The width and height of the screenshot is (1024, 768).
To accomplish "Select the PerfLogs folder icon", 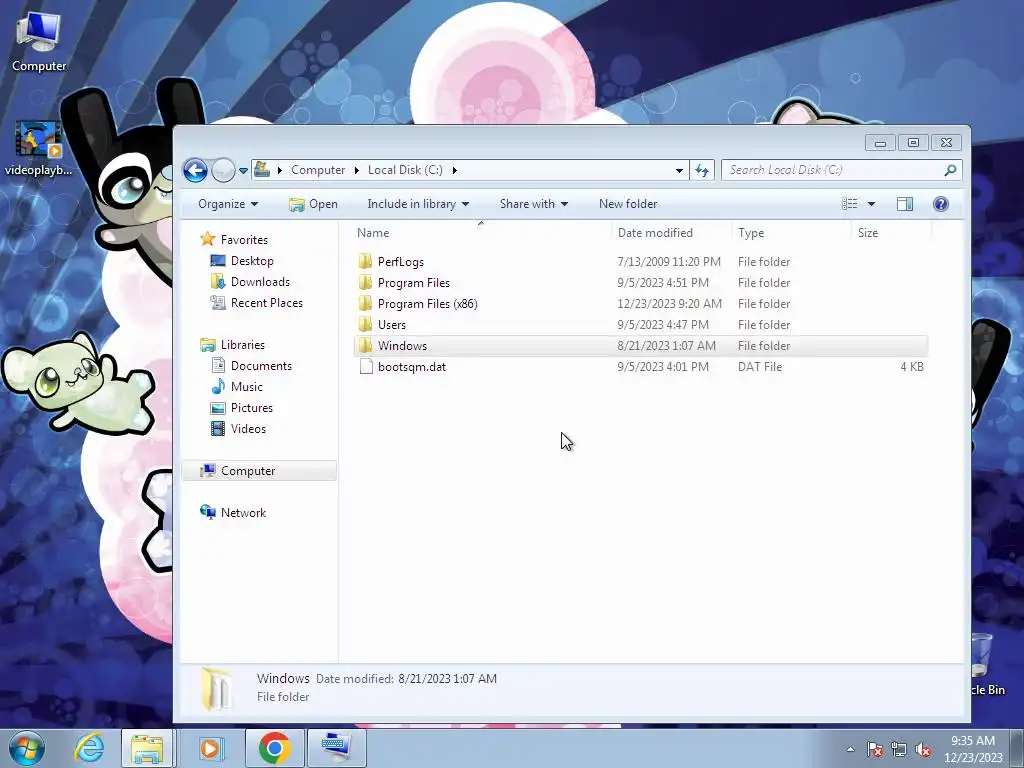I will (366, 262).
